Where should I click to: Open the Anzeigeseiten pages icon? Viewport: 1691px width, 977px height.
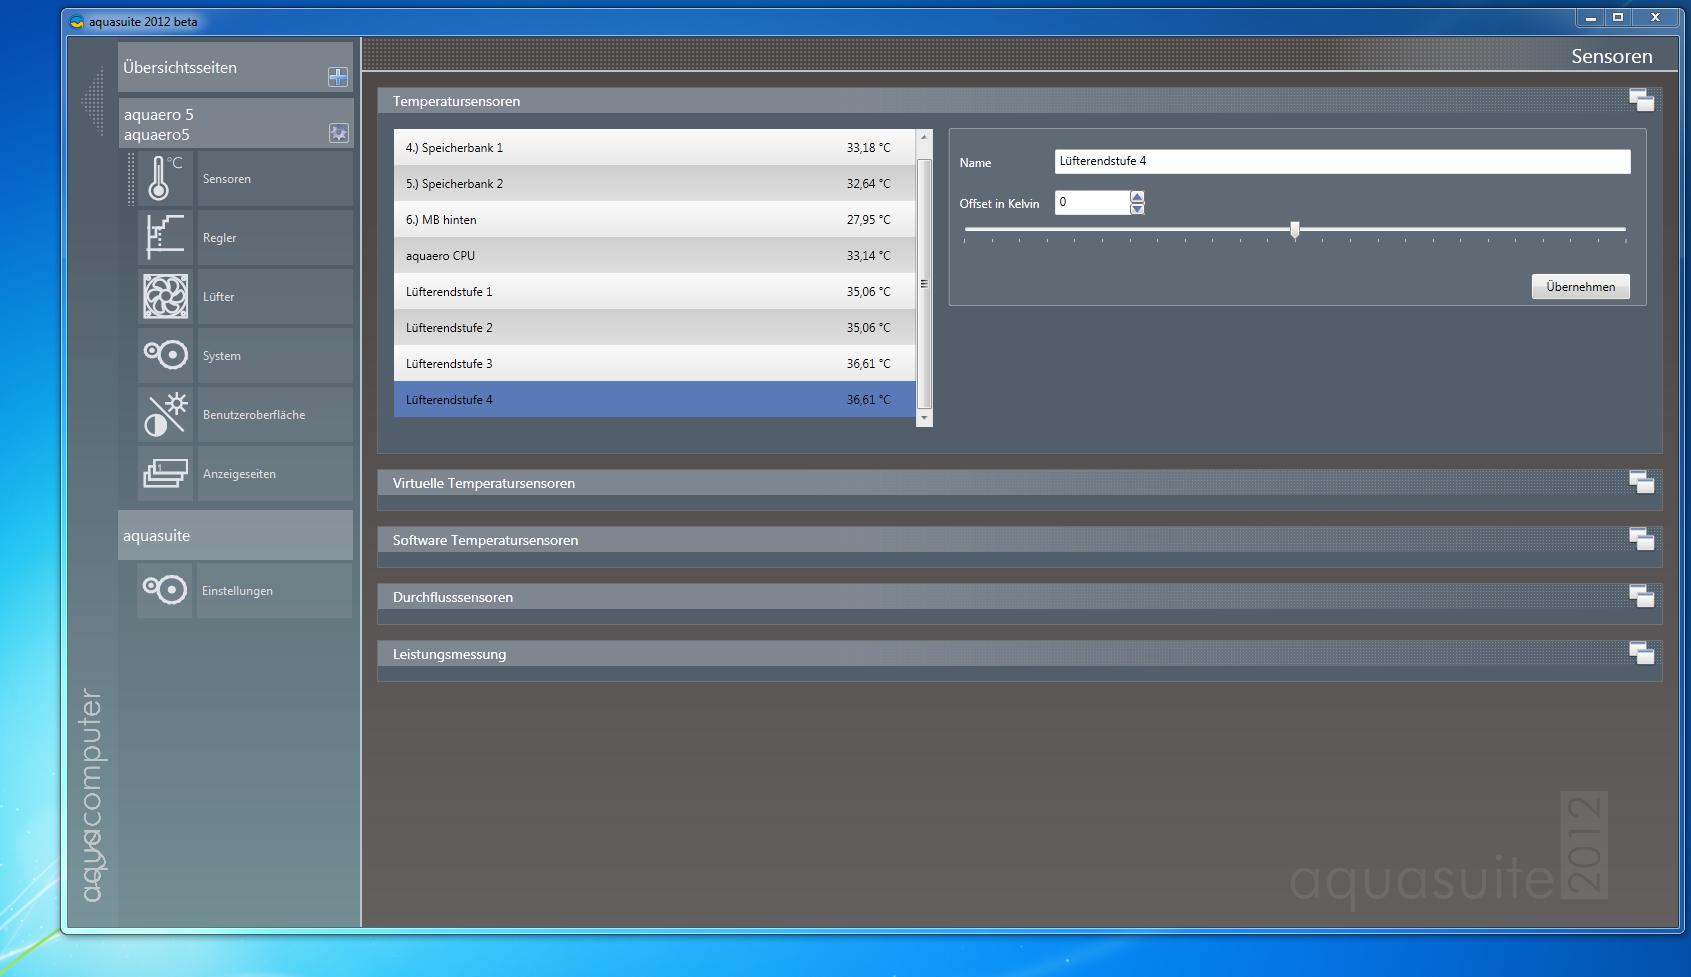pyautogui.click(x=165, y=473)
